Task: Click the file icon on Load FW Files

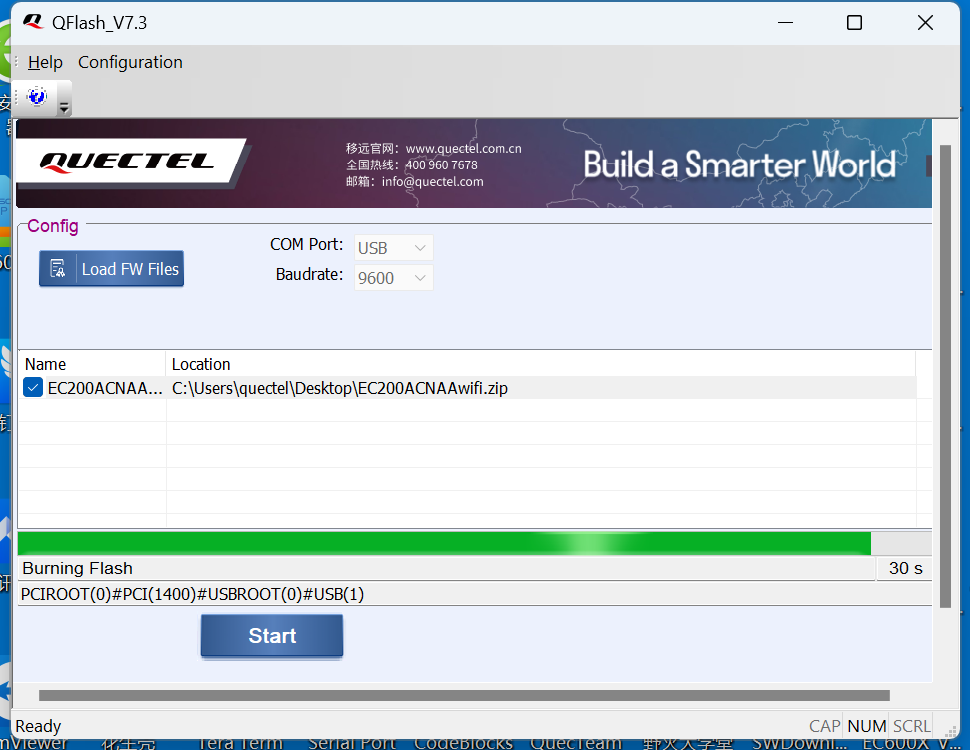Action: coord(58,269)
